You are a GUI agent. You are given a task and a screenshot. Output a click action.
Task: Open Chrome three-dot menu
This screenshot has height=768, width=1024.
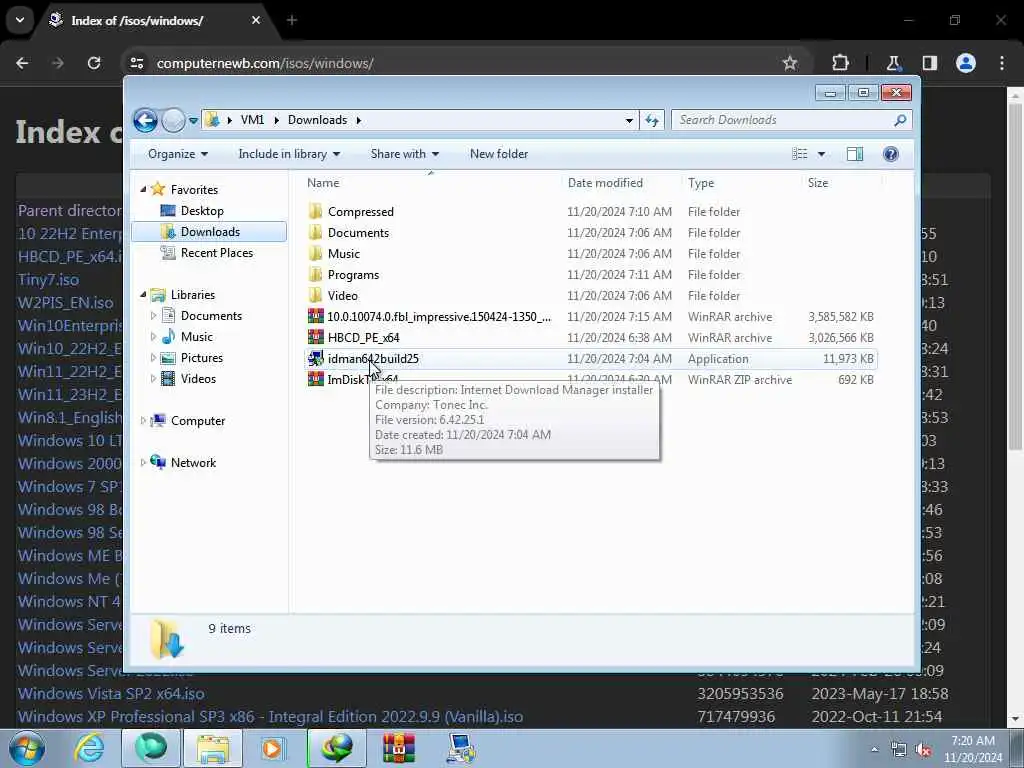tap(1002, 63)
